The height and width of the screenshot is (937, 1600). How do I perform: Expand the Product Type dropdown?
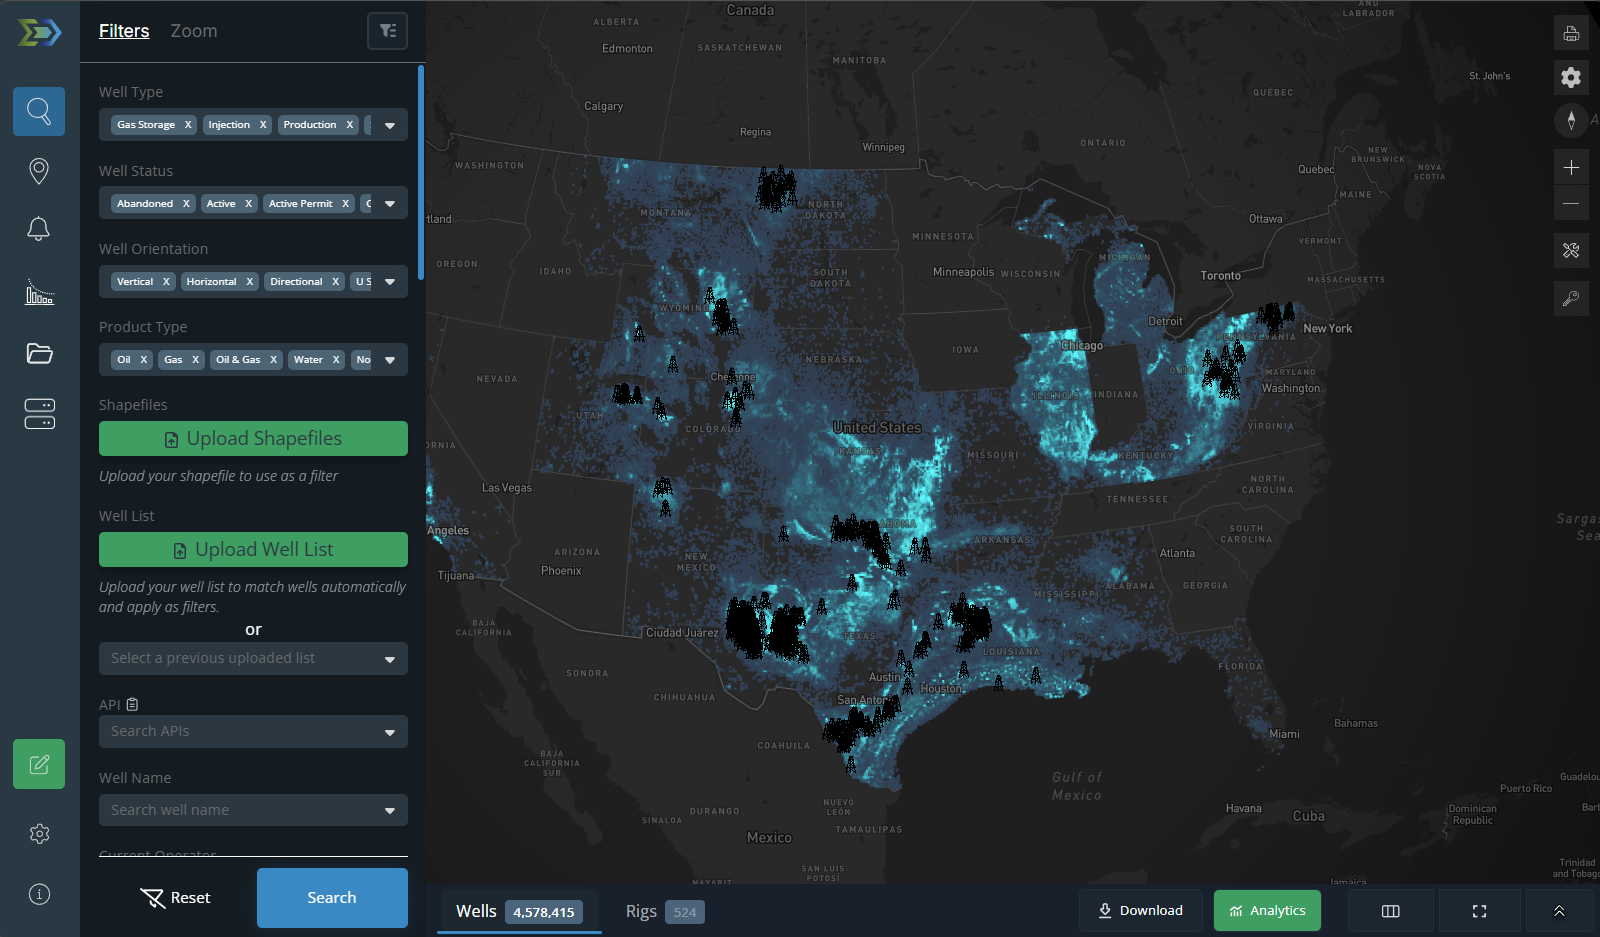click(x=390, y=360)
